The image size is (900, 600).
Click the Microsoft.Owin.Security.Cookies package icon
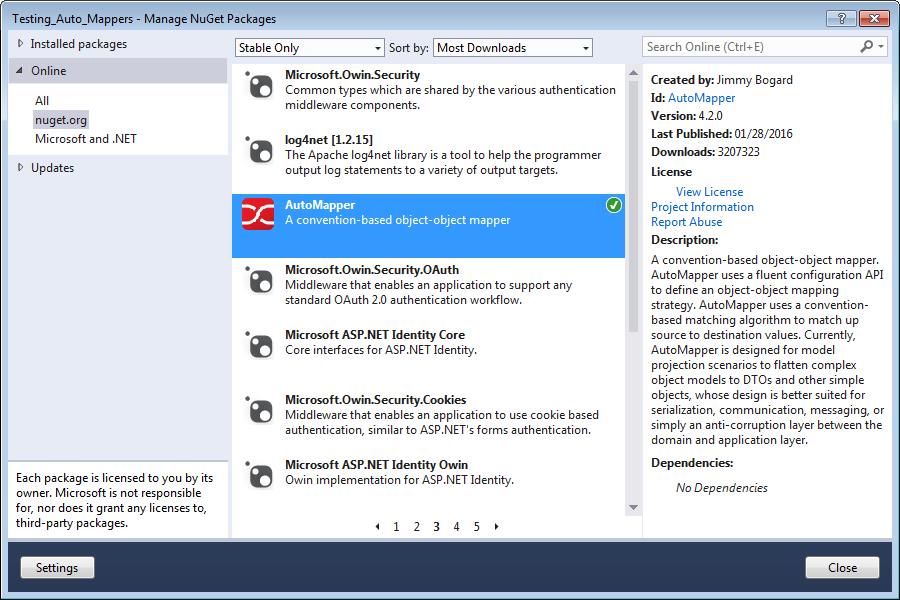(x=259, y=411)
